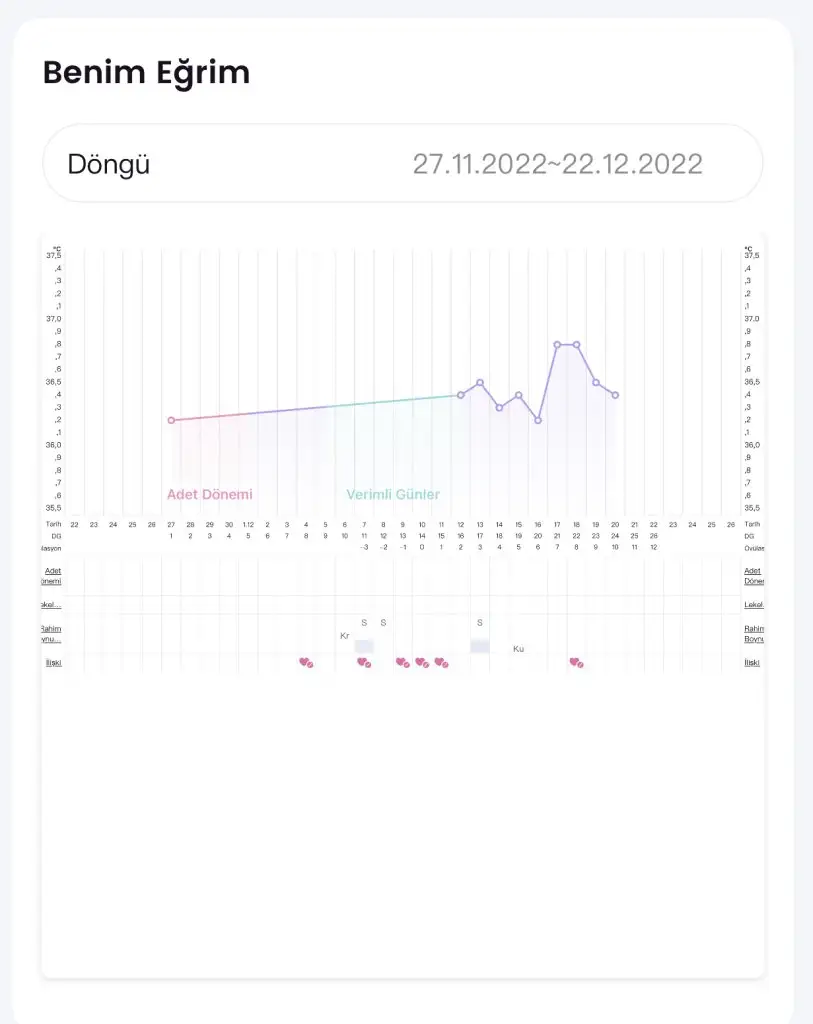Screen dimensions: 813x1024
Task: Click the Verimli Günler label on the chart
Action: tap(393, 494)
